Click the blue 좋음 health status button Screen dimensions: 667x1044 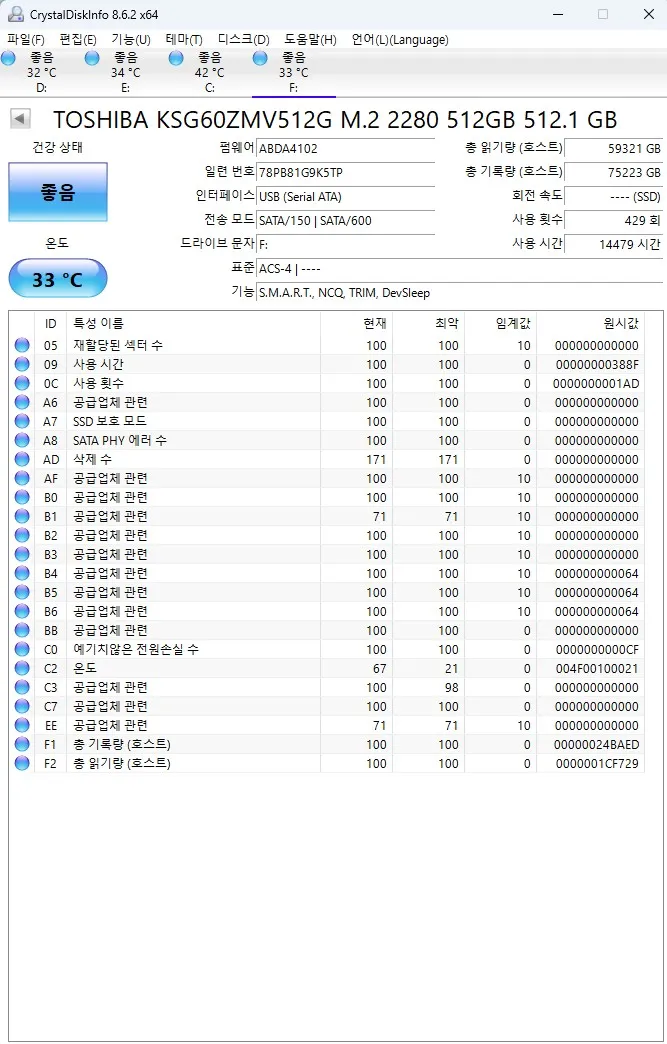coord(58,192)
